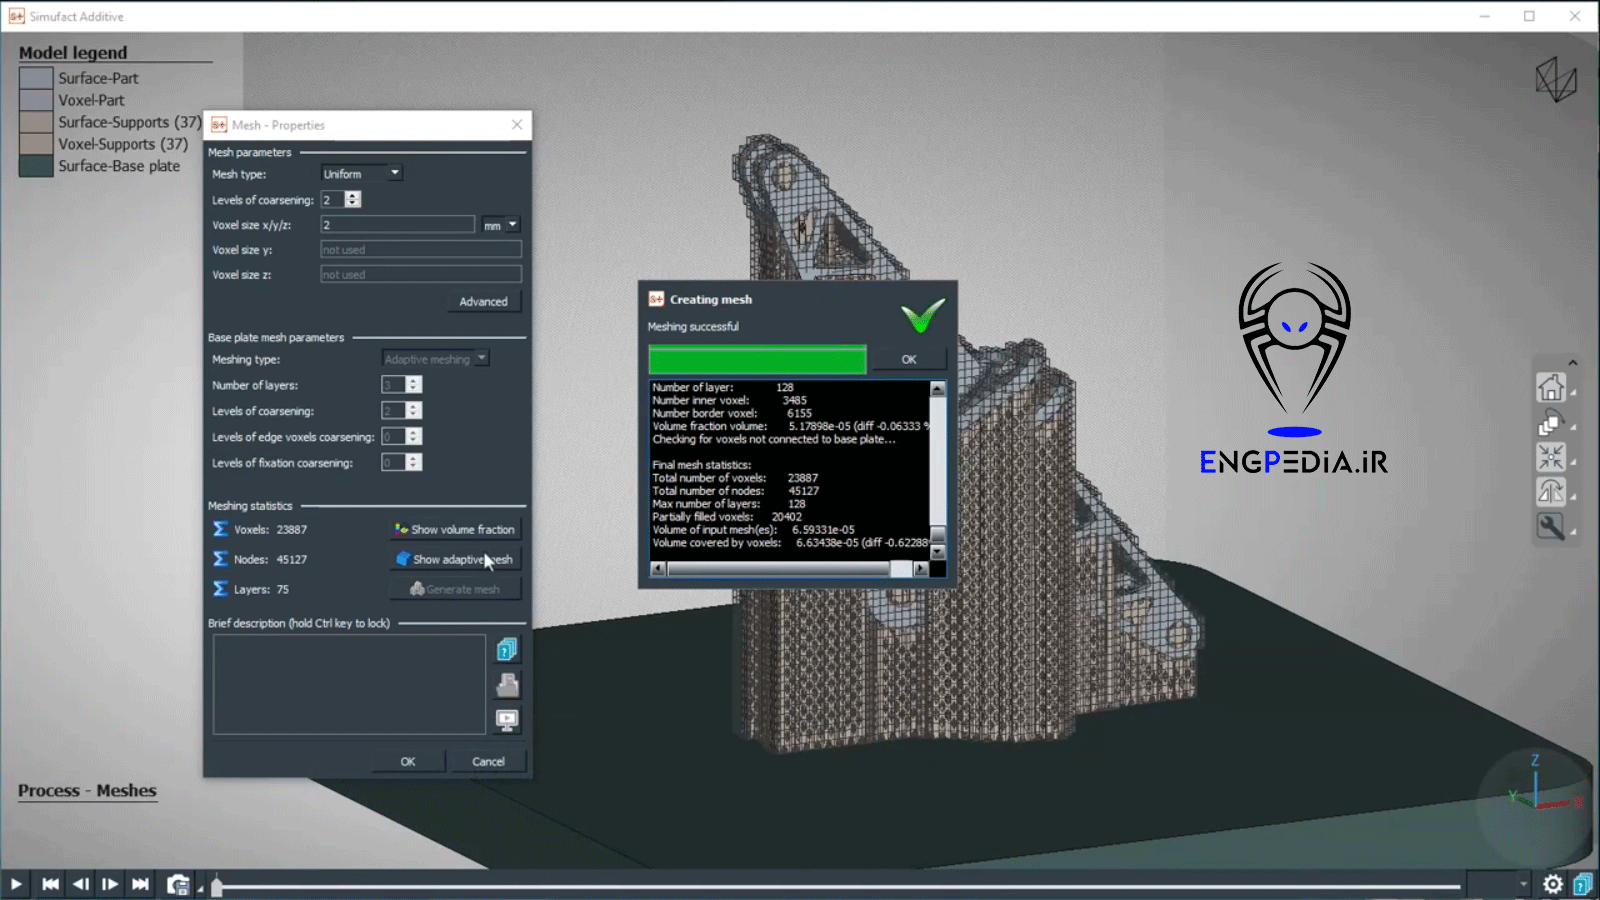1600x900 pixels.
Task: Click OK in Creating mesh dialog
Action: coord(908,359)
